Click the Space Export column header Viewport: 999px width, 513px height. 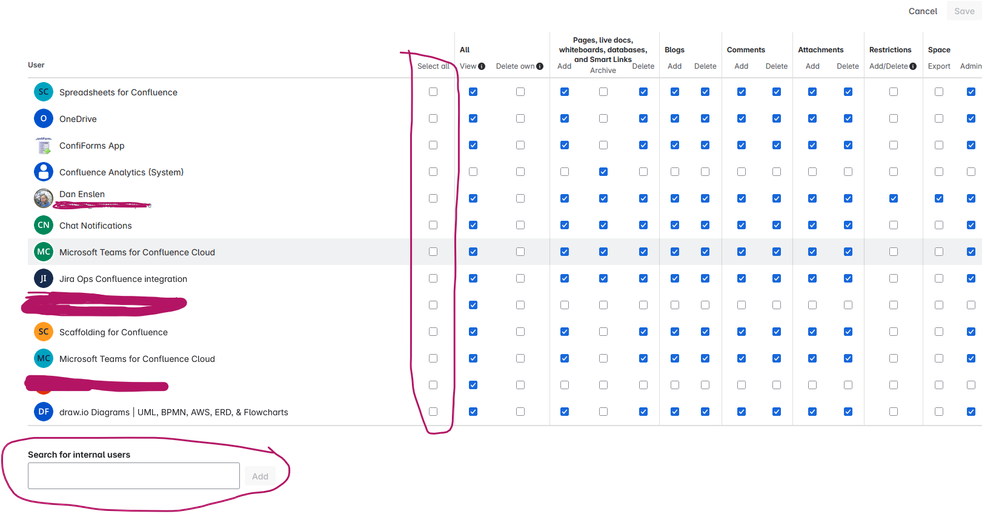[x=939, y=66]
